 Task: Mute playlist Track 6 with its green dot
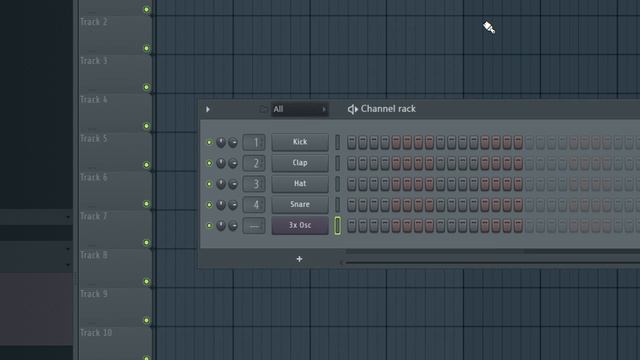(147, 204)
